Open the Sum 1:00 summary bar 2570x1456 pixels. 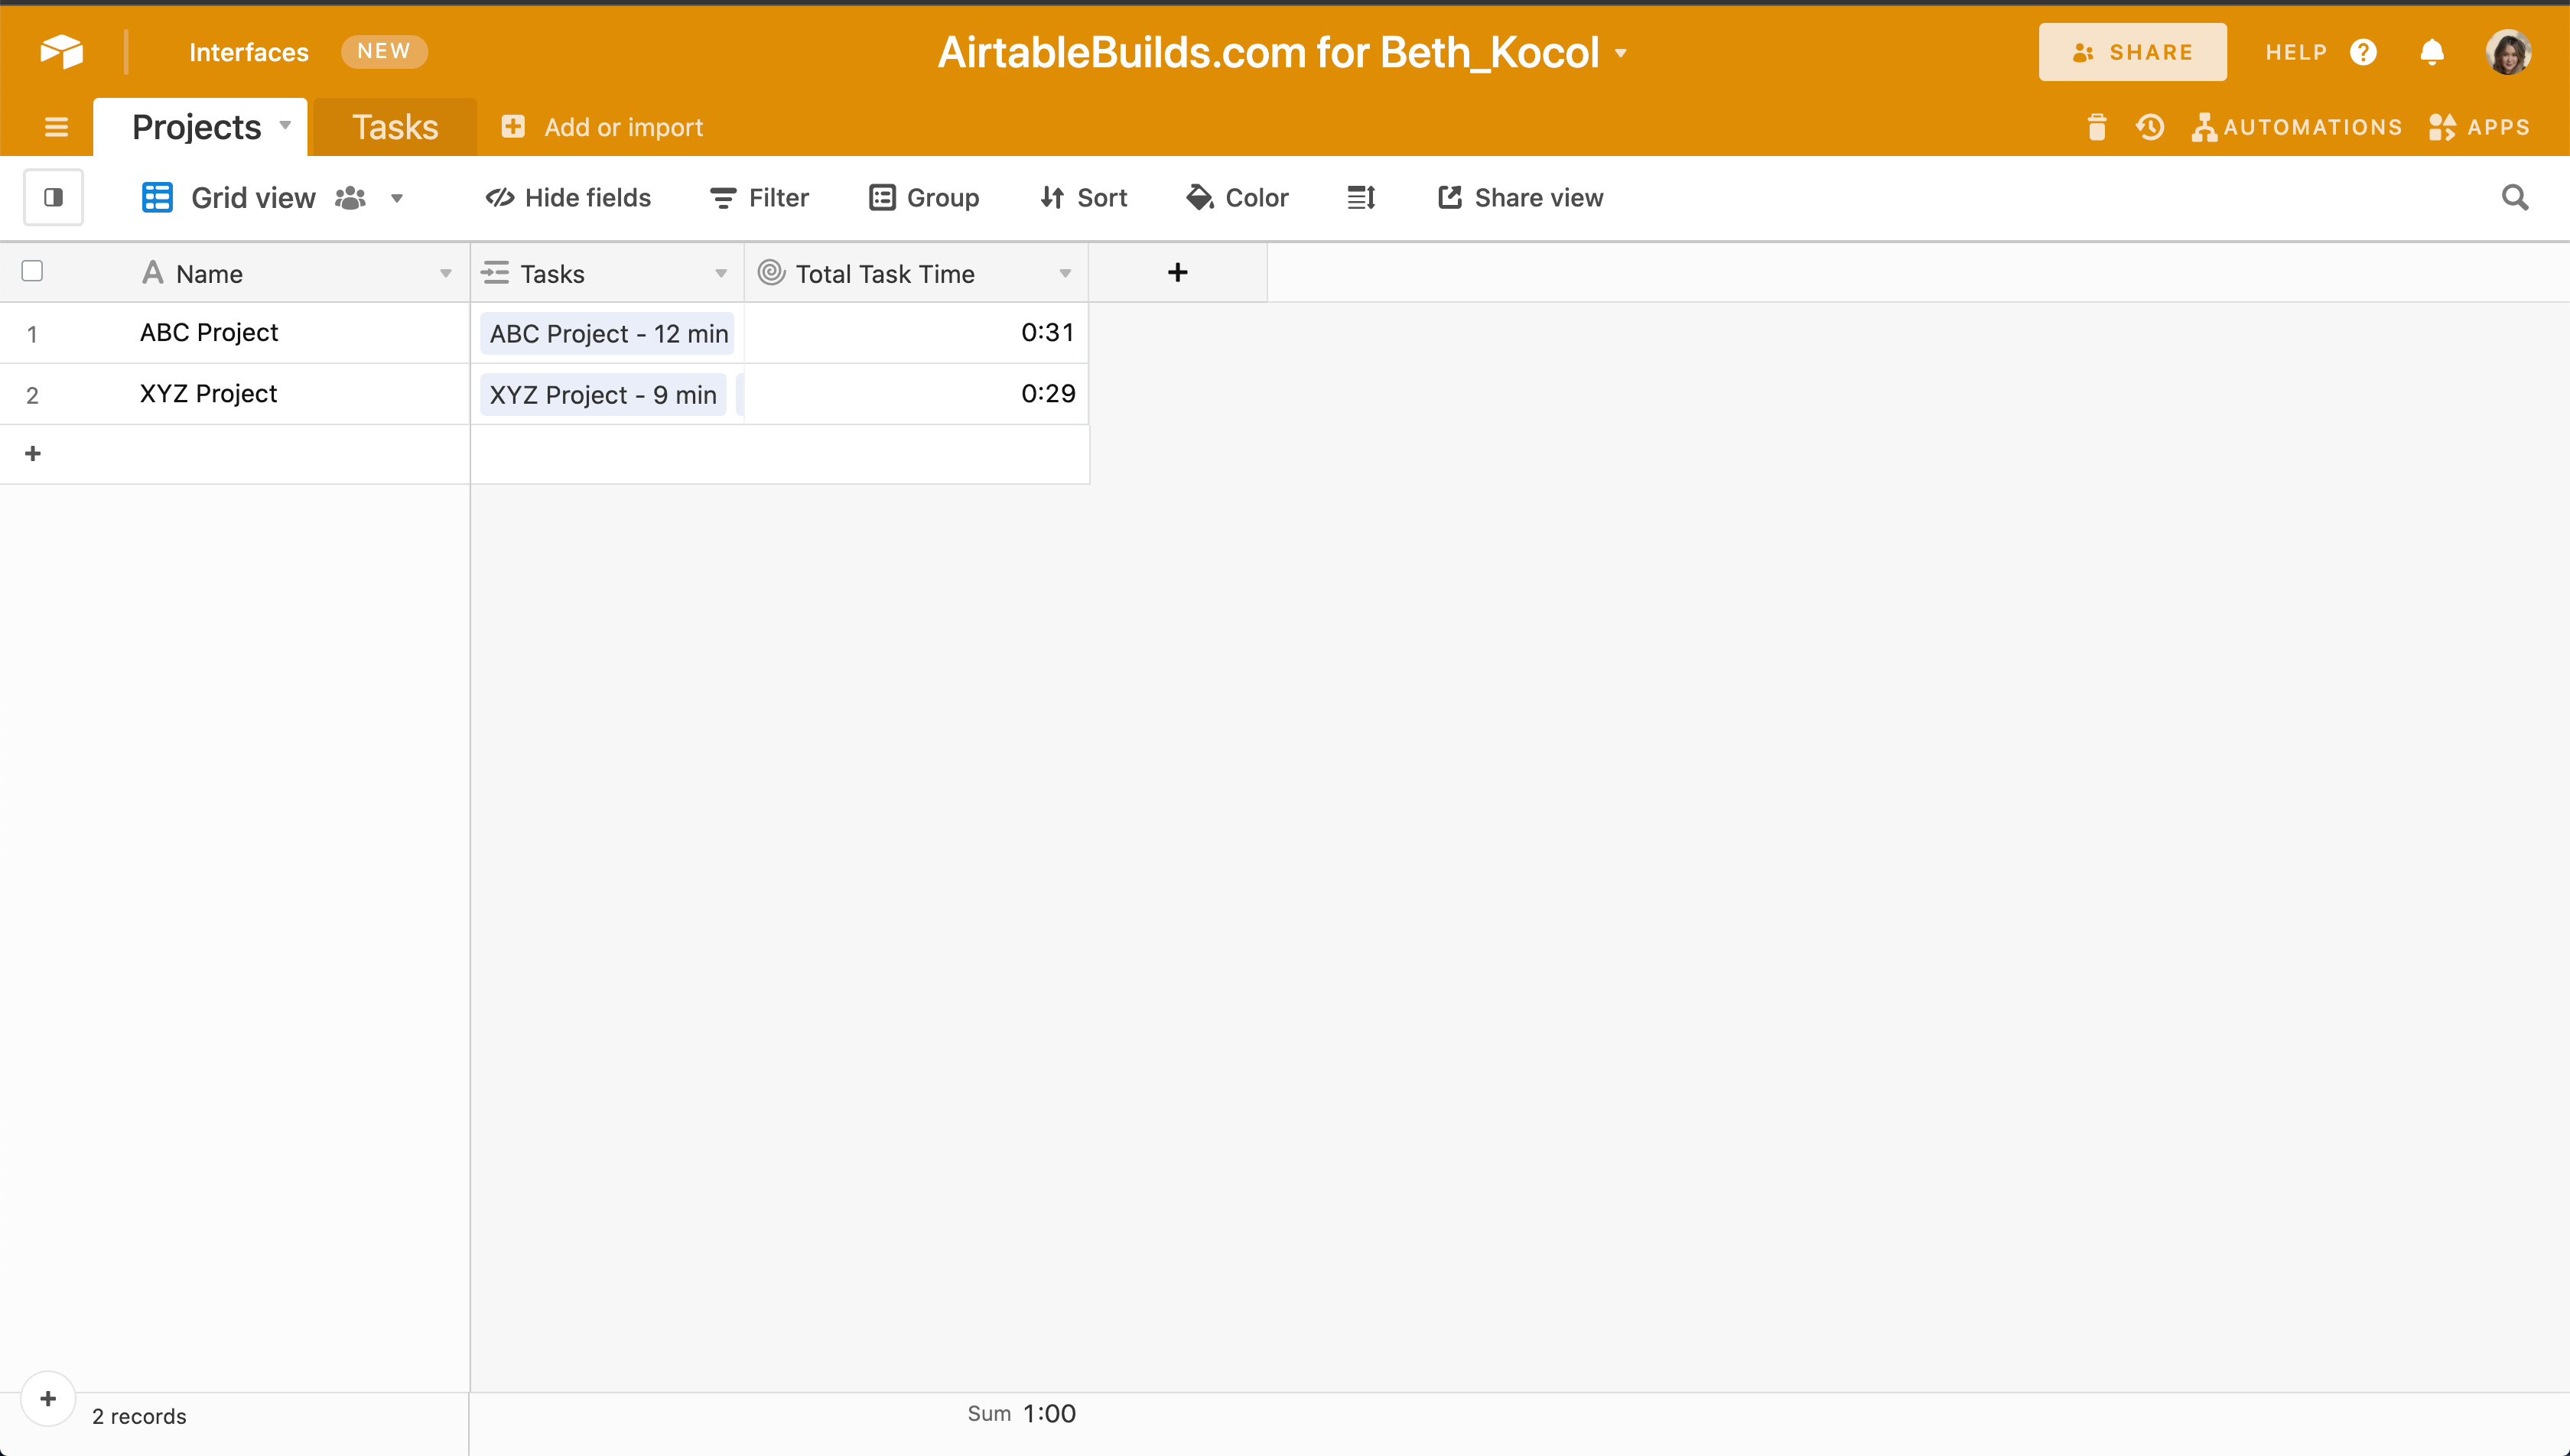[x=1021, y=1414]
